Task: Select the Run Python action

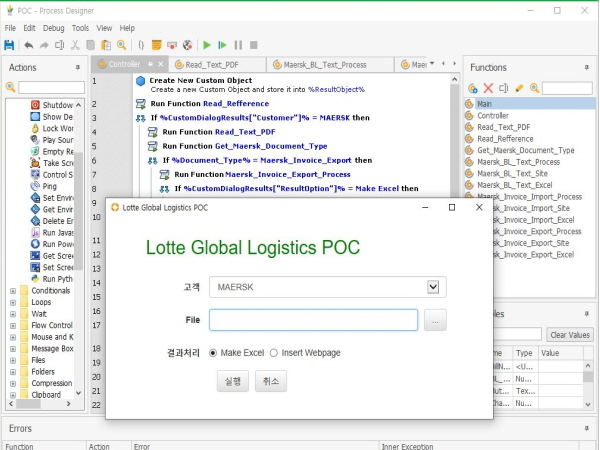Action: pos(52,279)
